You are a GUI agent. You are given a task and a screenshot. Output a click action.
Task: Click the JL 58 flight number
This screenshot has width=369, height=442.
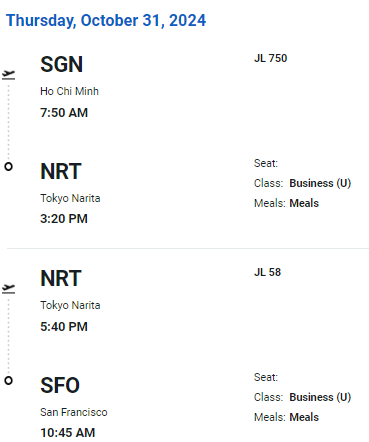pos(267,272)
